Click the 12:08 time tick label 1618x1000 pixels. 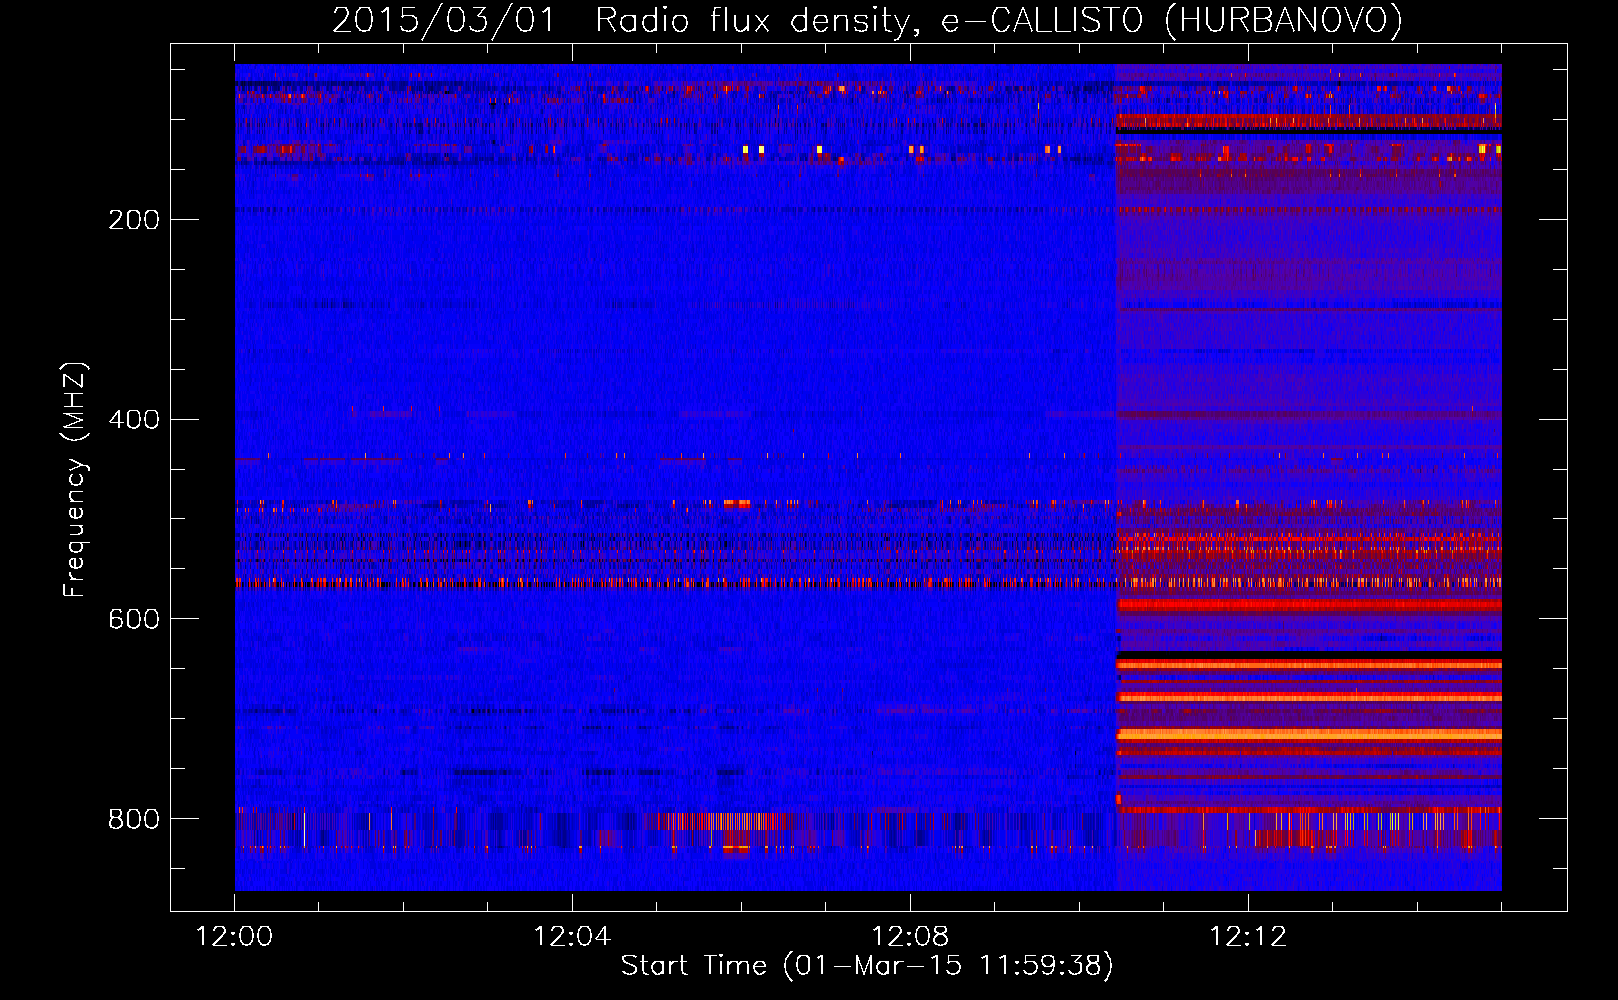tap(910, 936)
